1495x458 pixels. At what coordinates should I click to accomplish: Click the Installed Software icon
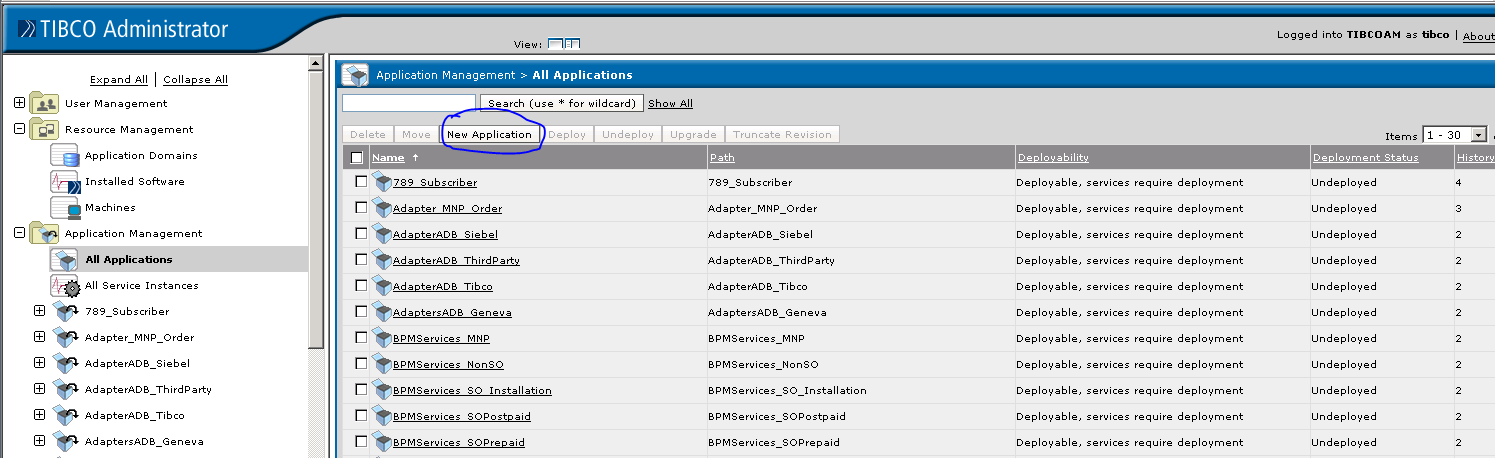pyautogui.click(x=64, y=182)
